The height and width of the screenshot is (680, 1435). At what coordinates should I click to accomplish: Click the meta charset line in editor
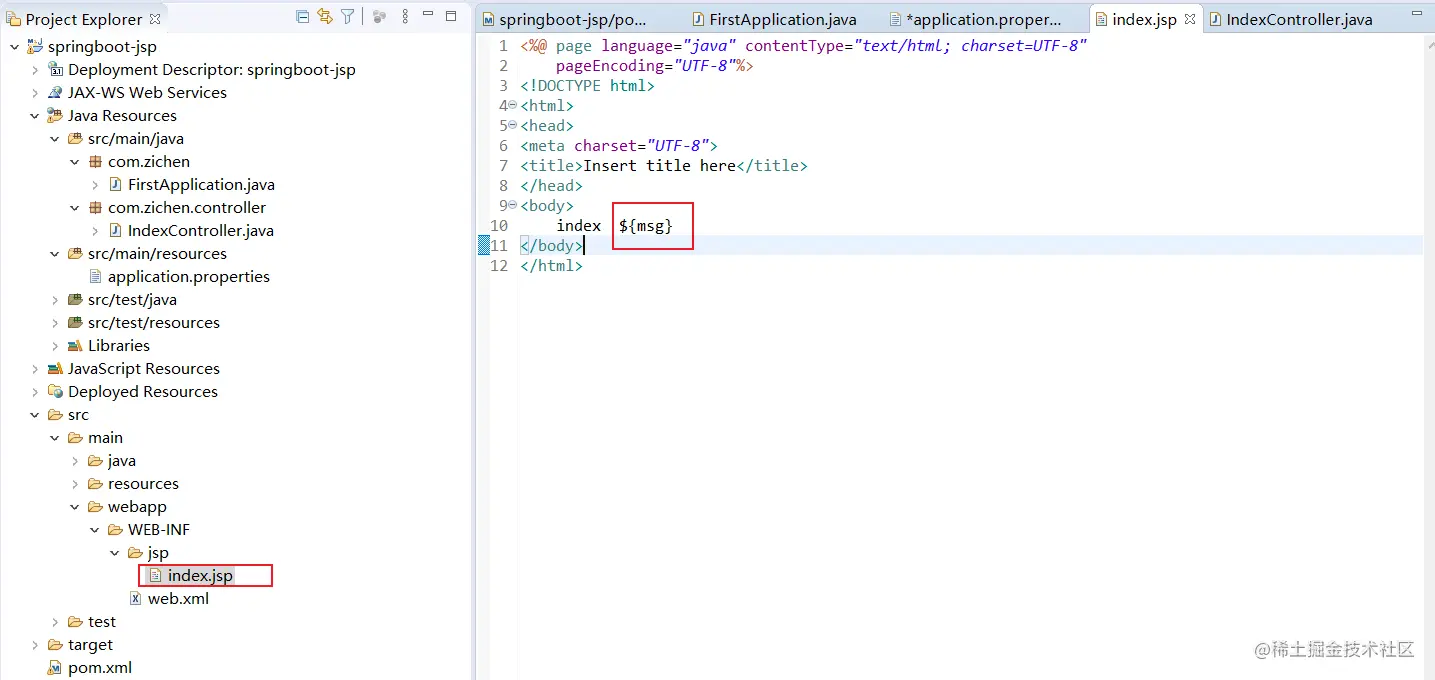tap(619, 146)
